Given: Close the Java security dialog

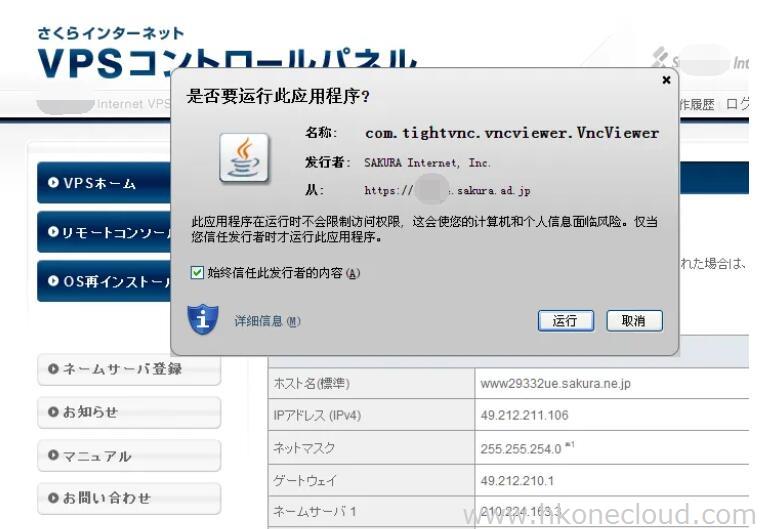Looking at the screenshot, I should [666, 79].
